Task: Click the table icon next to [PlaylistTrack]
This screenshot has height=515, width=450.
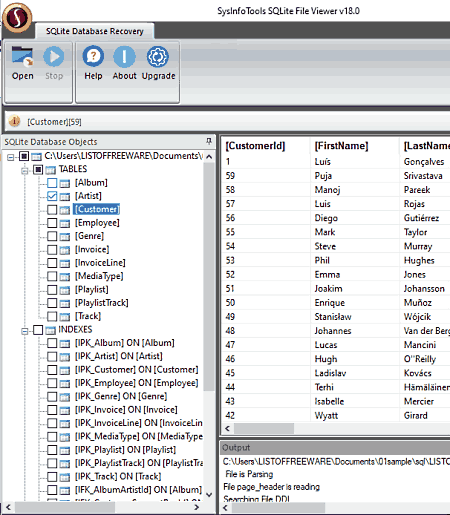Action: click(65, 303)
